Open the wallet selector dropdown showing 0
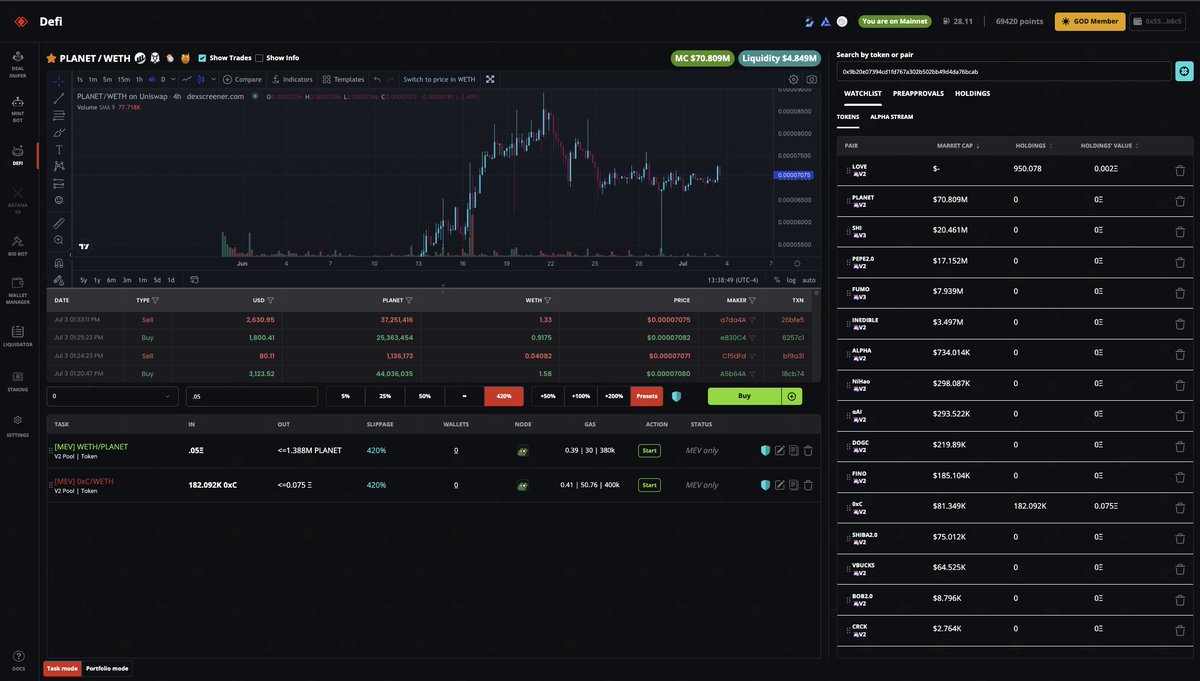Screen dimensions: 1200x681 point(112,396)
